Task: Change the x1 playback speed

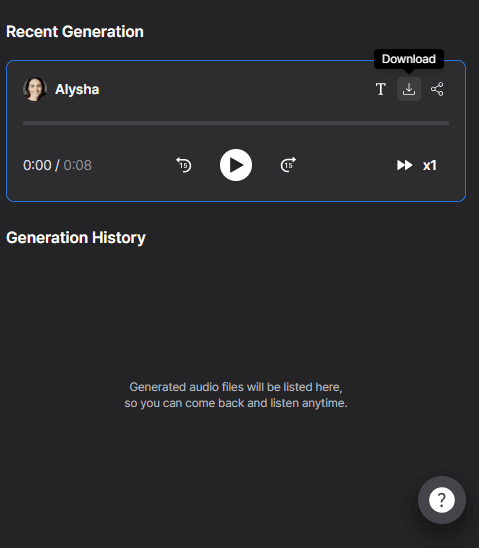Action: [x=430, y=165]
